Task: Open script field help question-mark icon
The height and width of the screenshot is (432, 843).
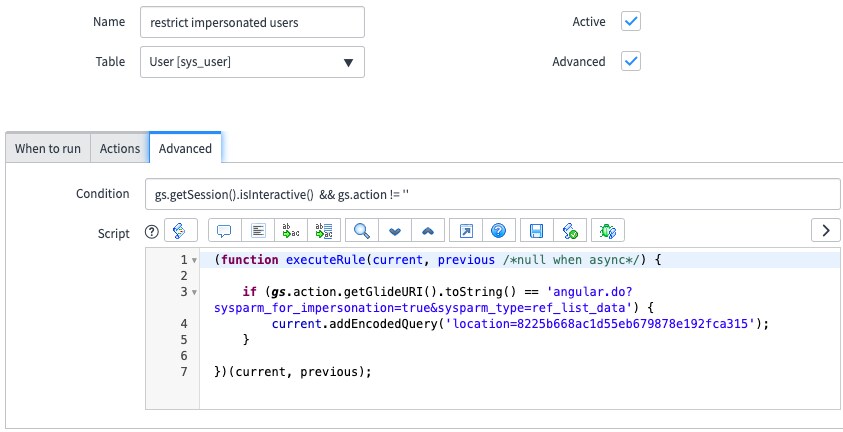Action: click(x=152, y=232)
